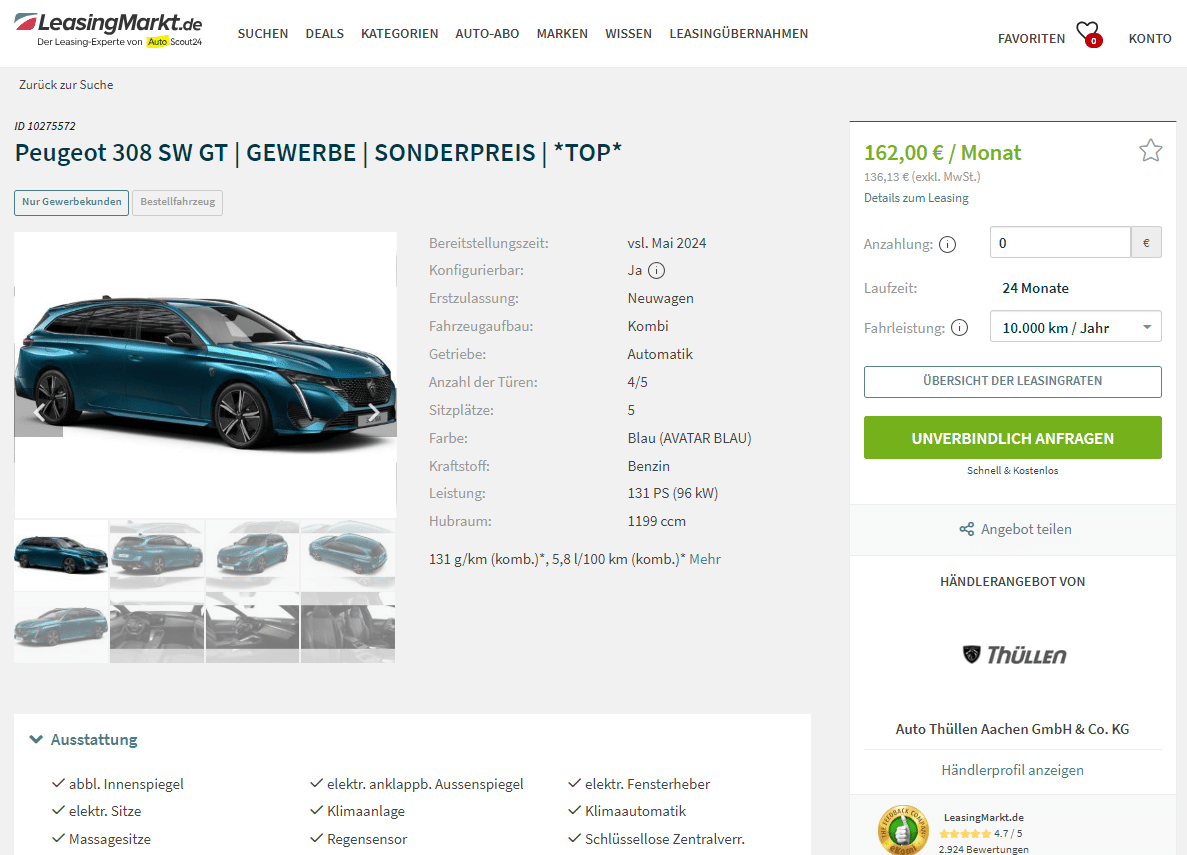Click into the Anzahlung amount field
The width and height of the screenshot is (1187, 855).
coord(1060,243)
